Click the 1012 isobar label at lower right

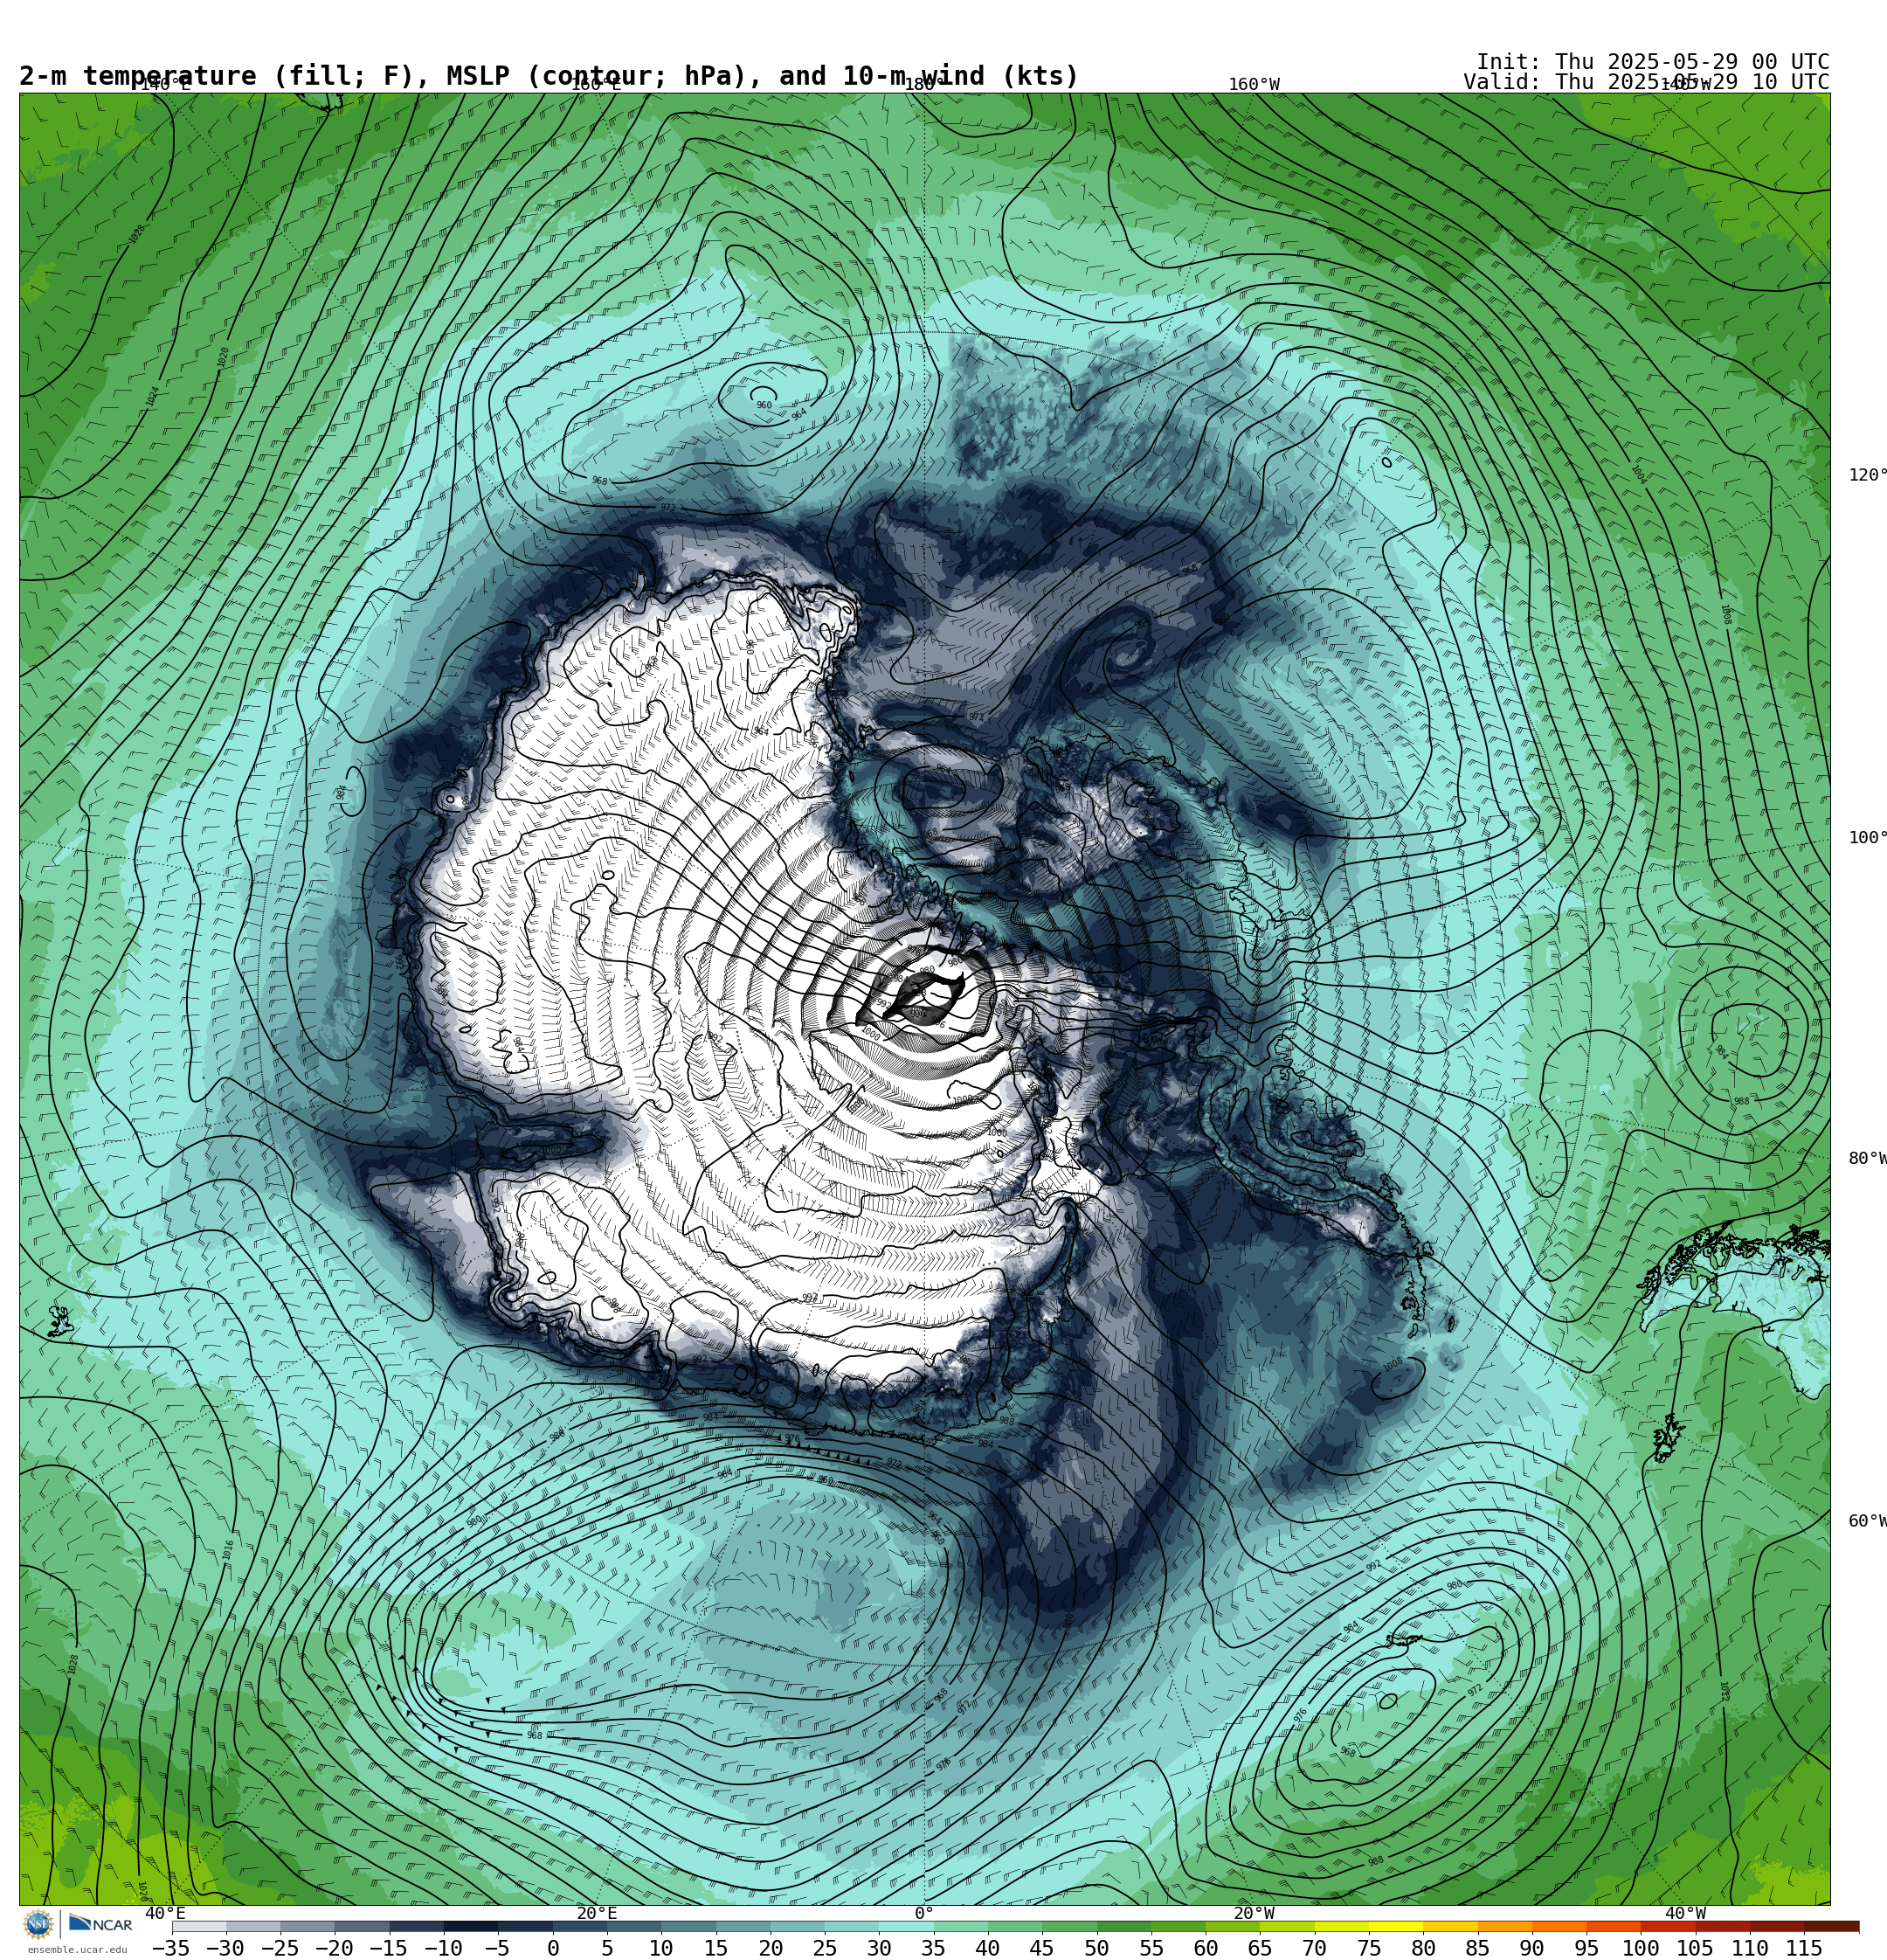(1724, 1691)
